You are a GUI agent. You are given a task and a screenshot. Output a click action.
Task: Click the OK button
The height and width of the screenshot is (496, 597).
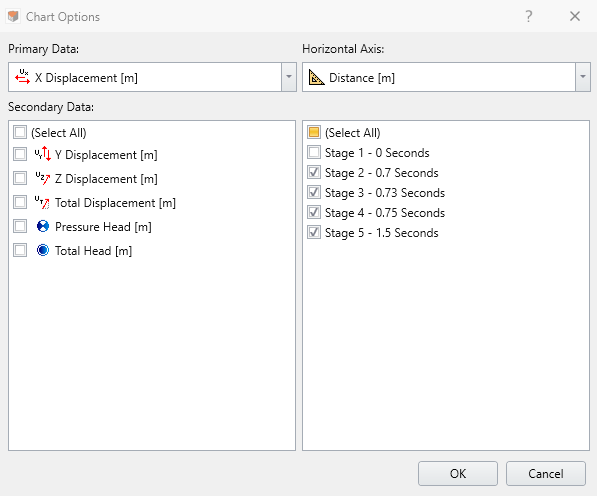click(x=458, y=474)
